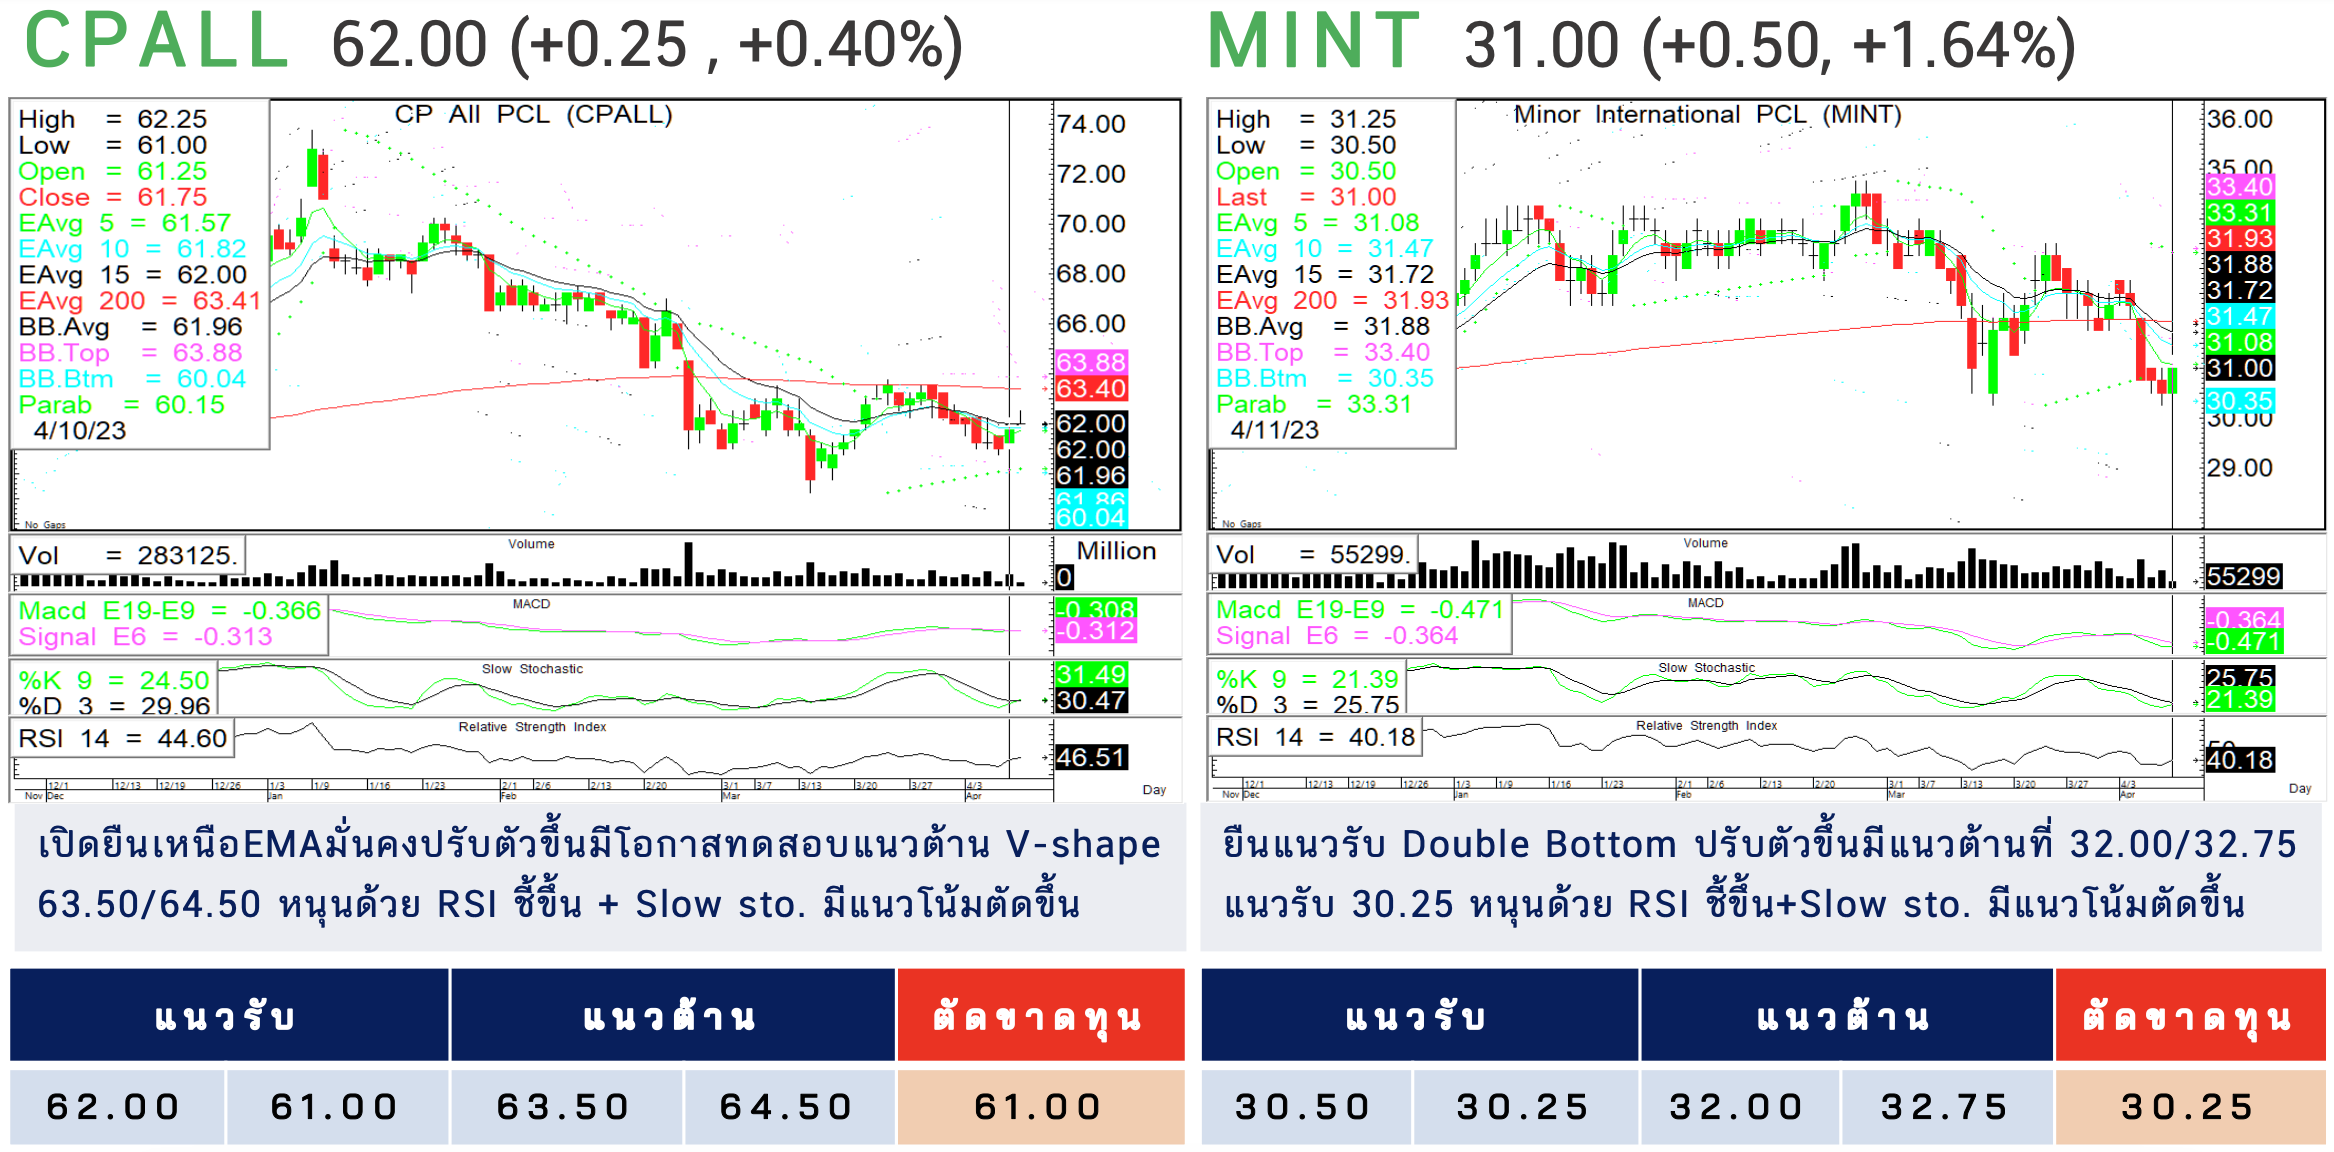Click MINT High = 31.25 value
The width and height of the screenshot is (2334, 1152).
1306,119
